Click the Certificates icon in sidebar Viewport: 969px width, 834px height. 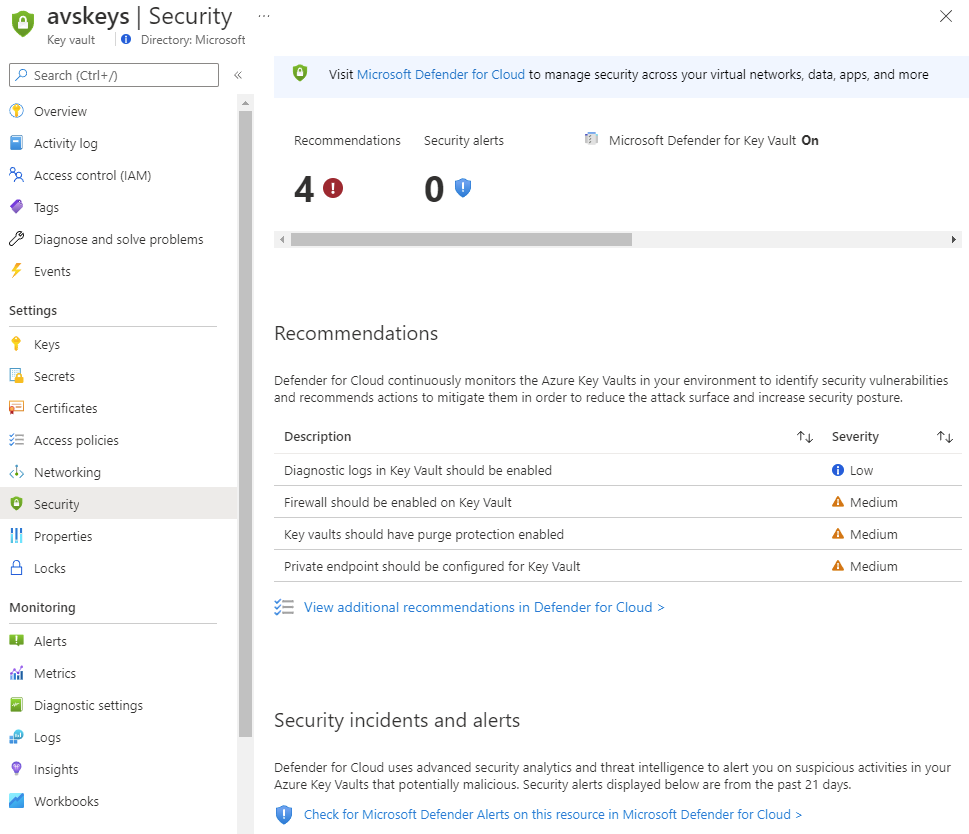[x=16, y=408]
